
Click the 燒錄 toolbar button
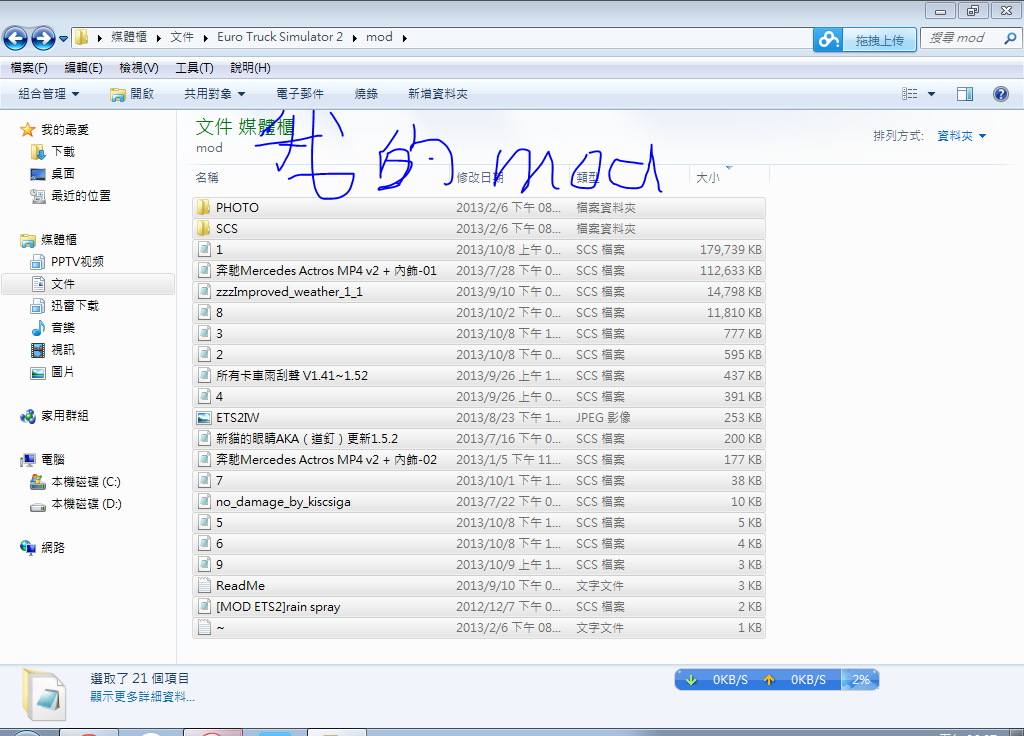tap(366, 94)
